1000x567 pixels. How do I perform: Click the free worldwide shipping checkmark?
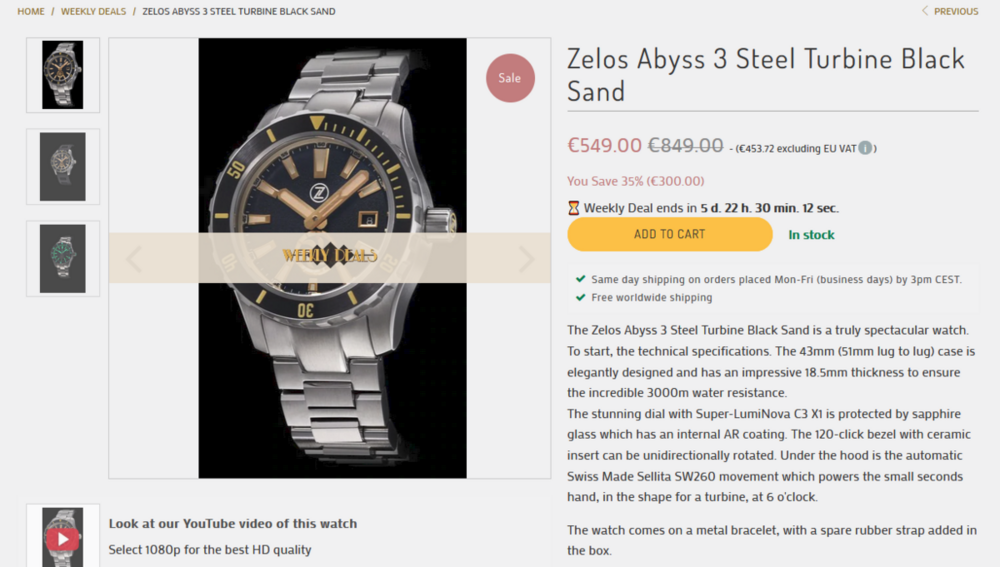pos(581,297)
